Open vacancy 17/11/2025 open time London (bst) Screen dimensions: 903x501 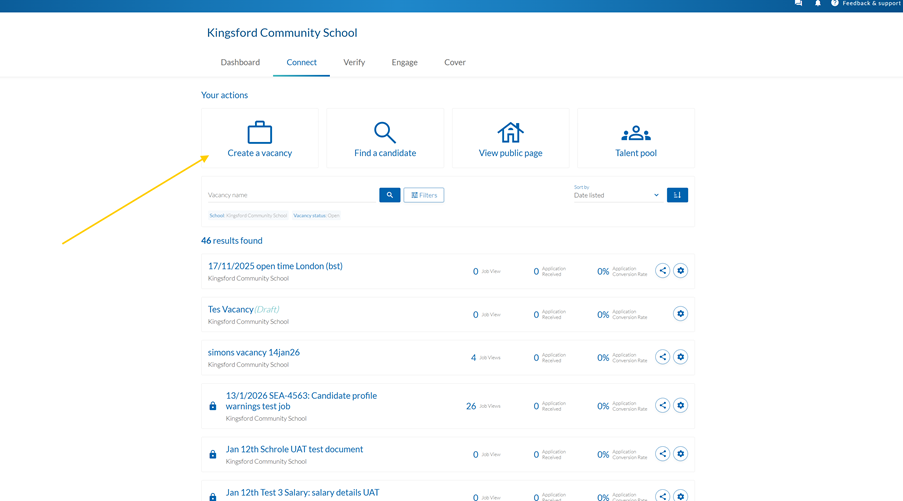(x=275, y=266)
